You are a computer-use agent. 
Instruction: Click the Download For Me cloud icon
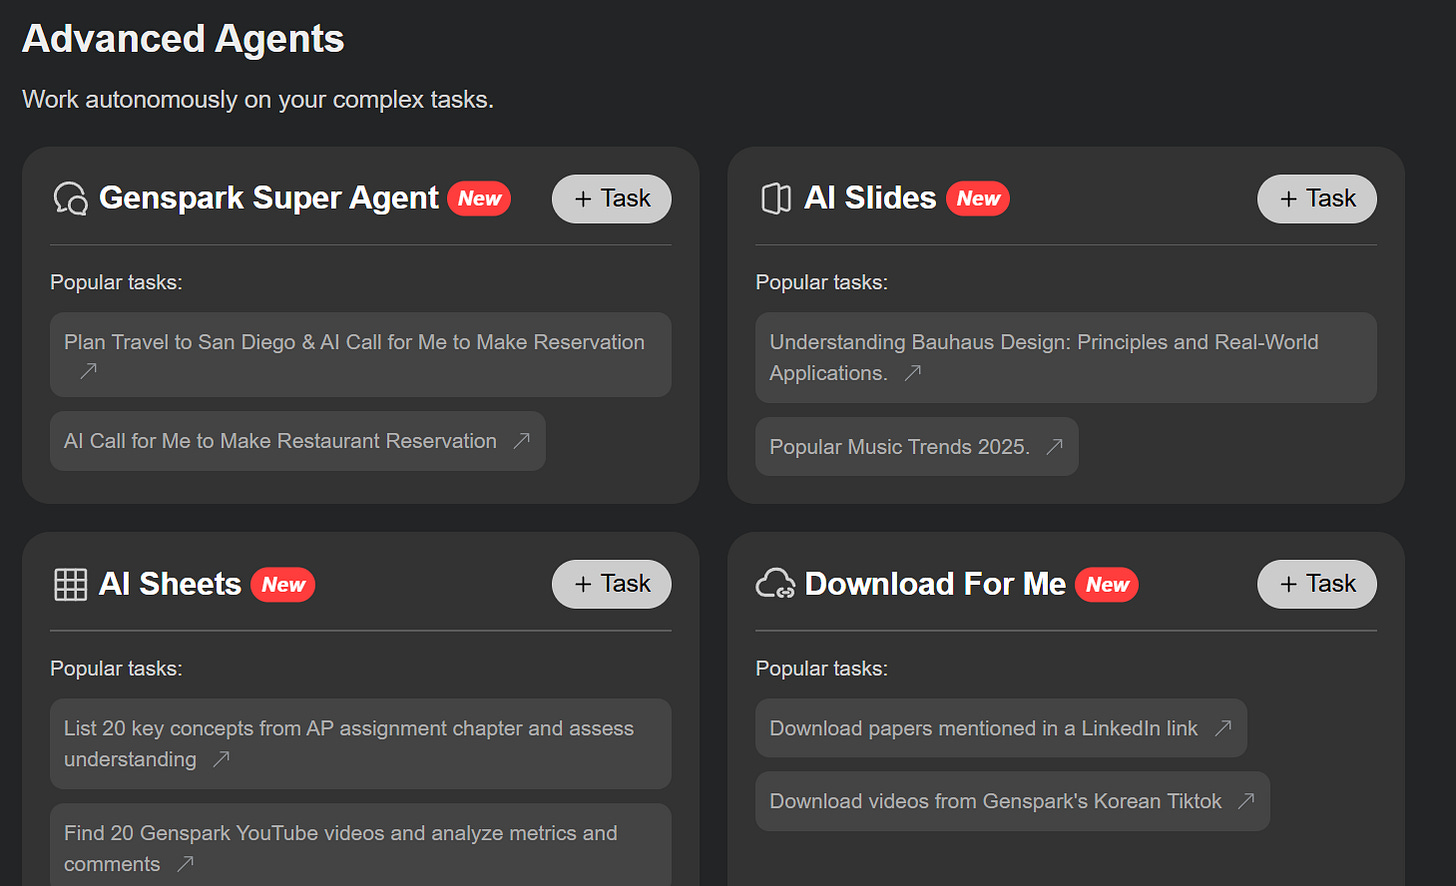pos(776,583)
